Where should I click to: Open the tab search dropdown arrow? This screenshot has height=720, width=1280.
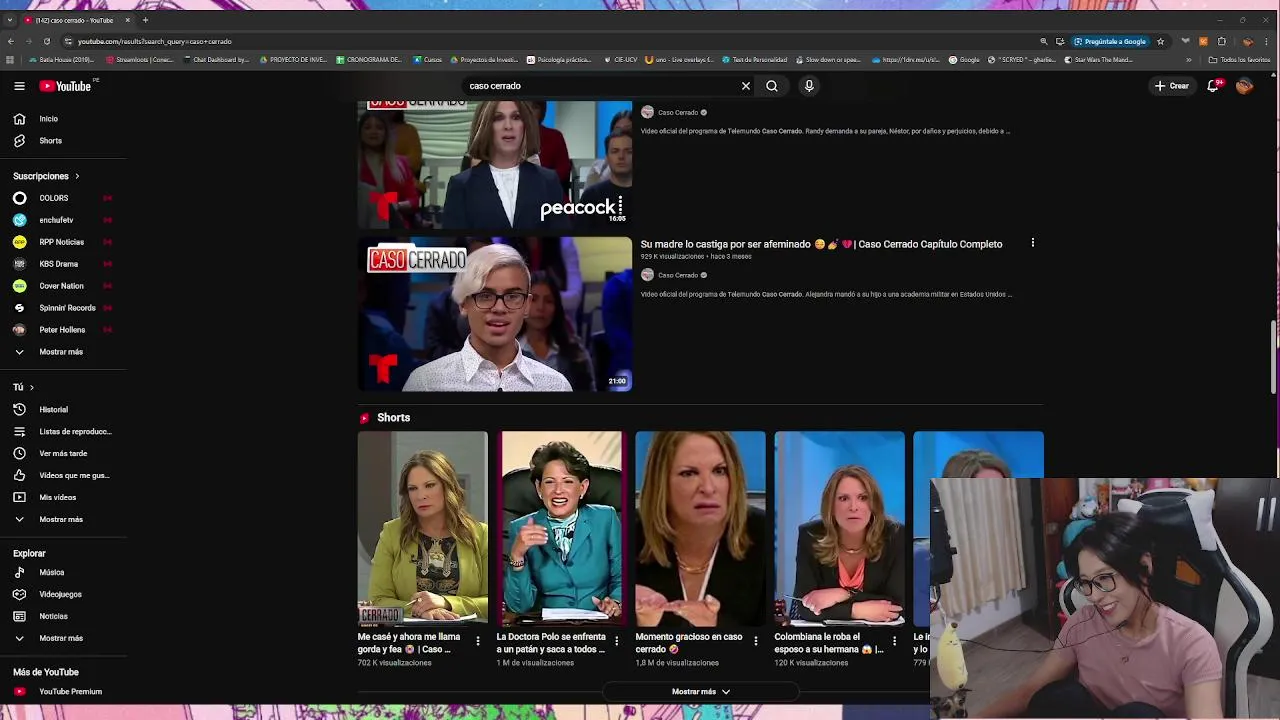(x=10, y=20)
